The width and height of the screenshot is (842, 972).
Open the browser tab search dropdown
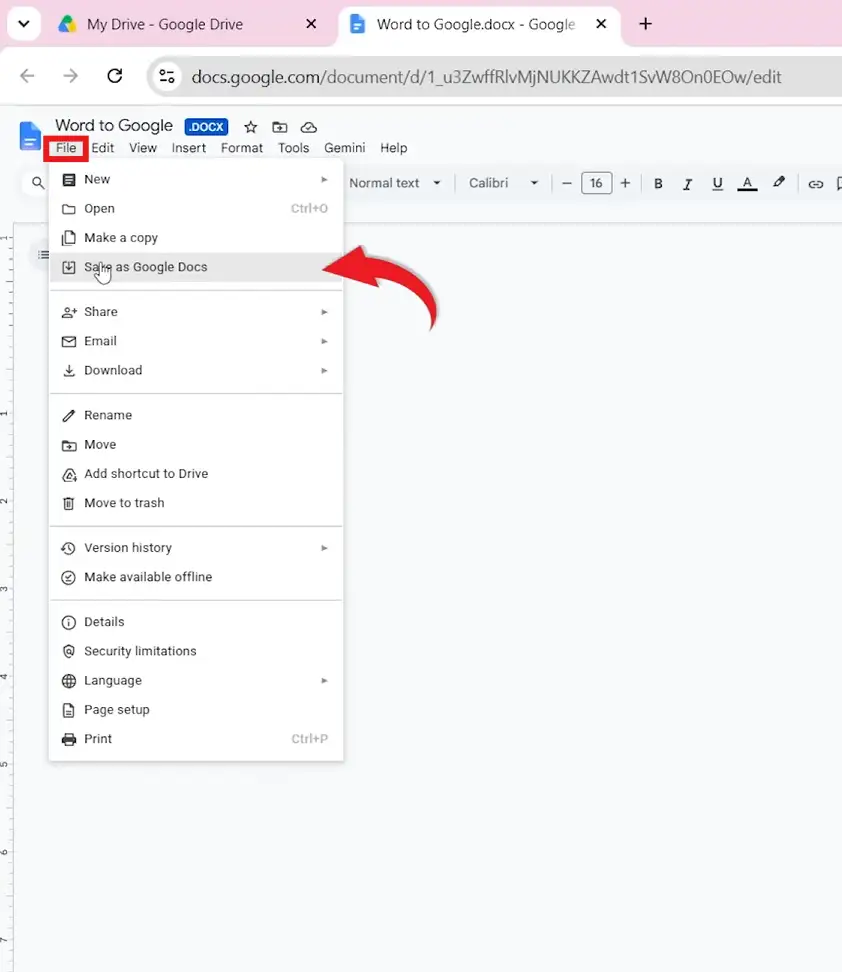24,24
